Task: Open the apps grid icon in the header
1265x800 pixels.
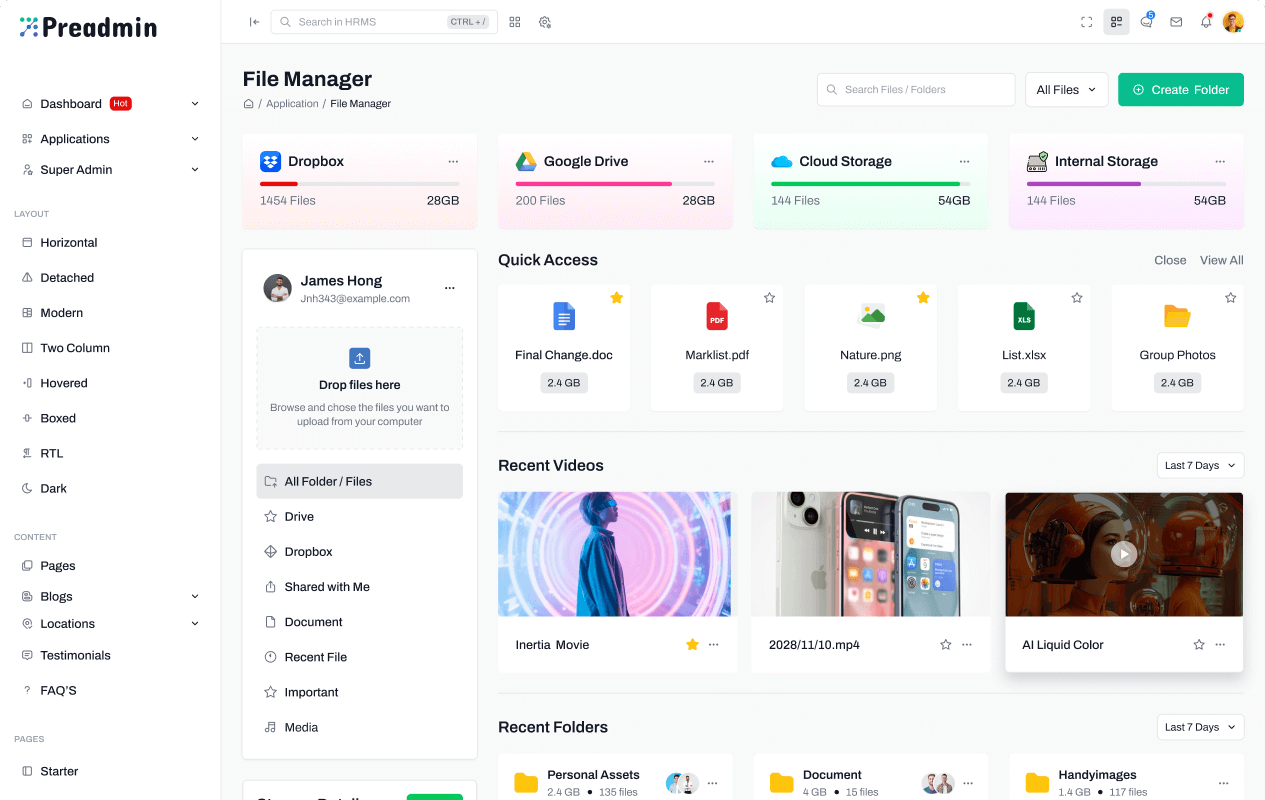Action: 514,21
